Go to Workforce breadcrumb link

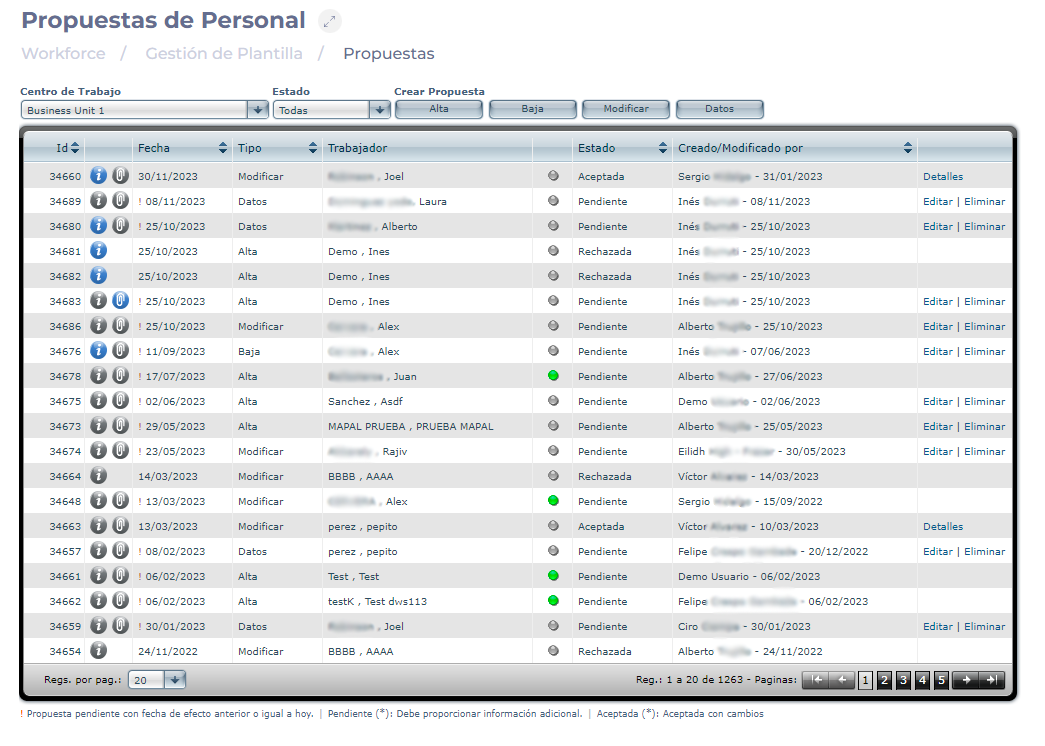62,54
